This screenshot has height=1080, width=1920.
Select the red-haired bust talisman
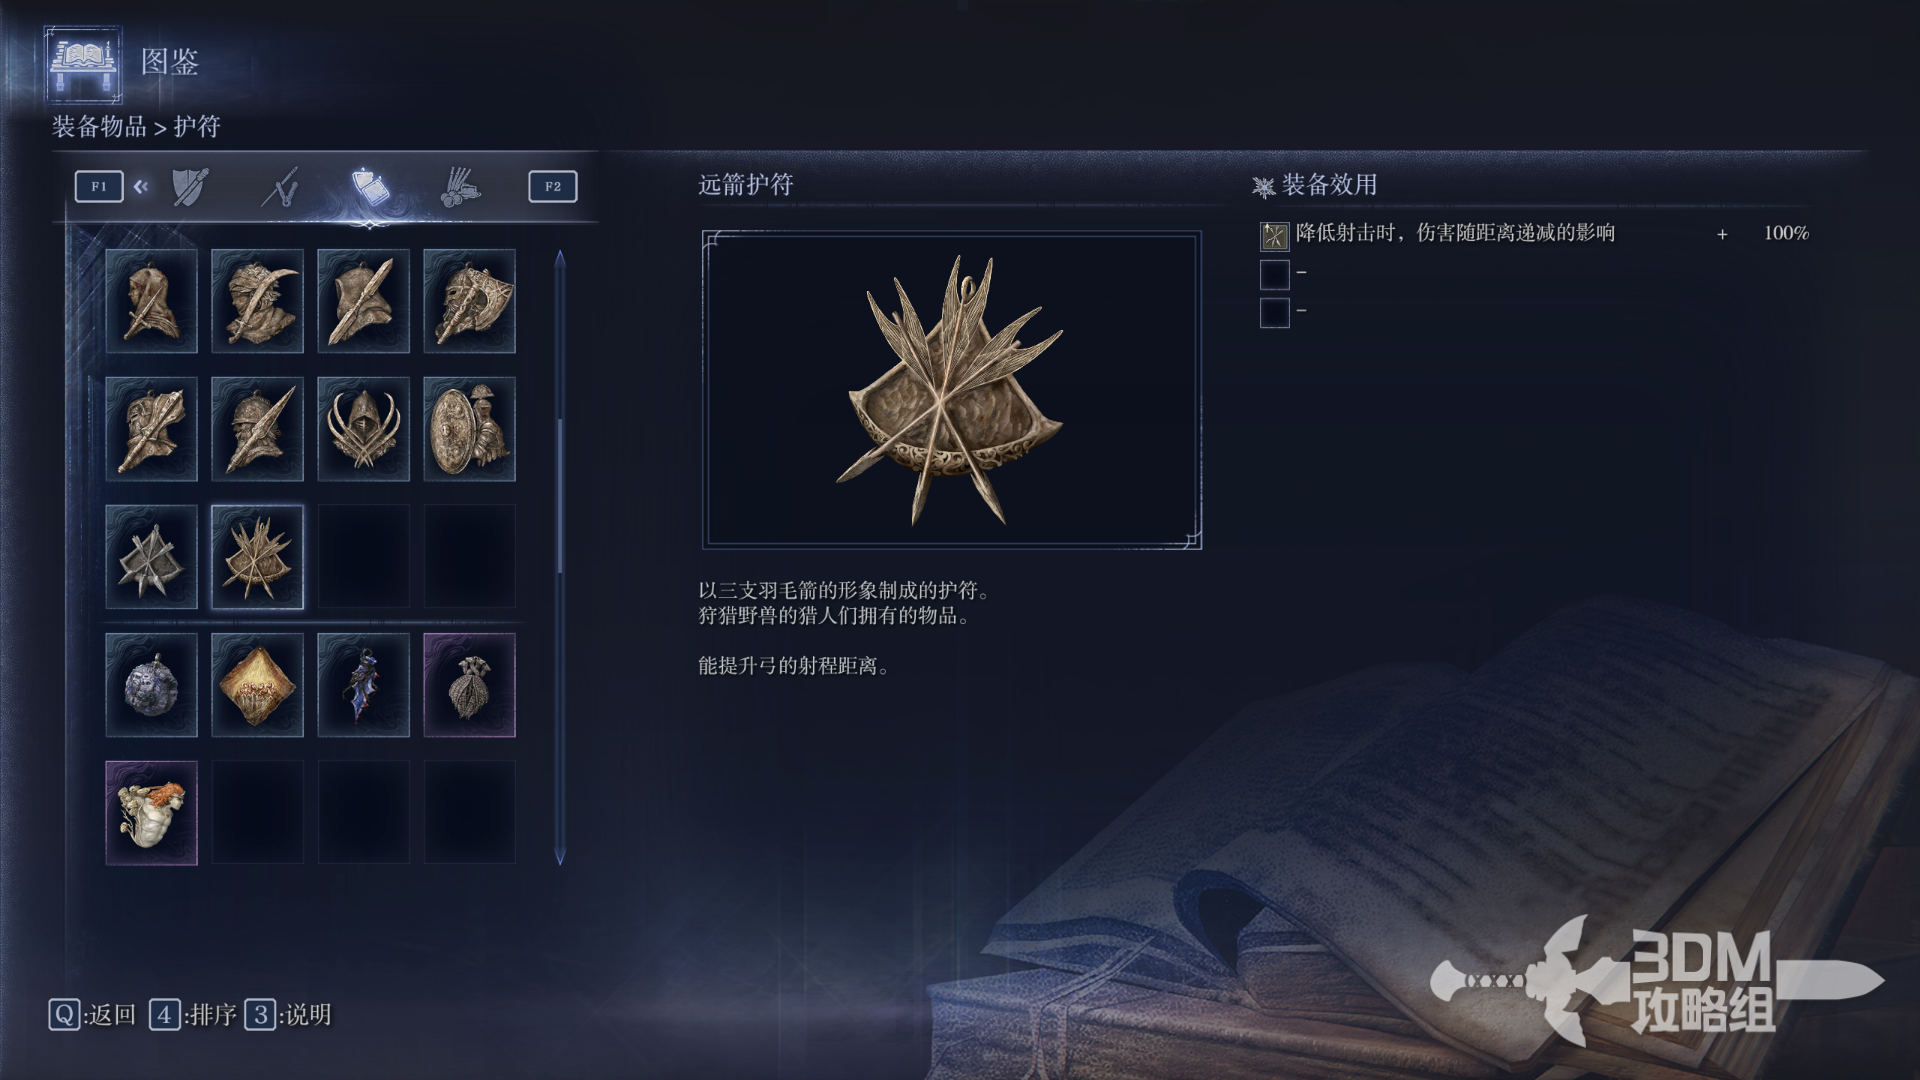click(x=151, y=813)
